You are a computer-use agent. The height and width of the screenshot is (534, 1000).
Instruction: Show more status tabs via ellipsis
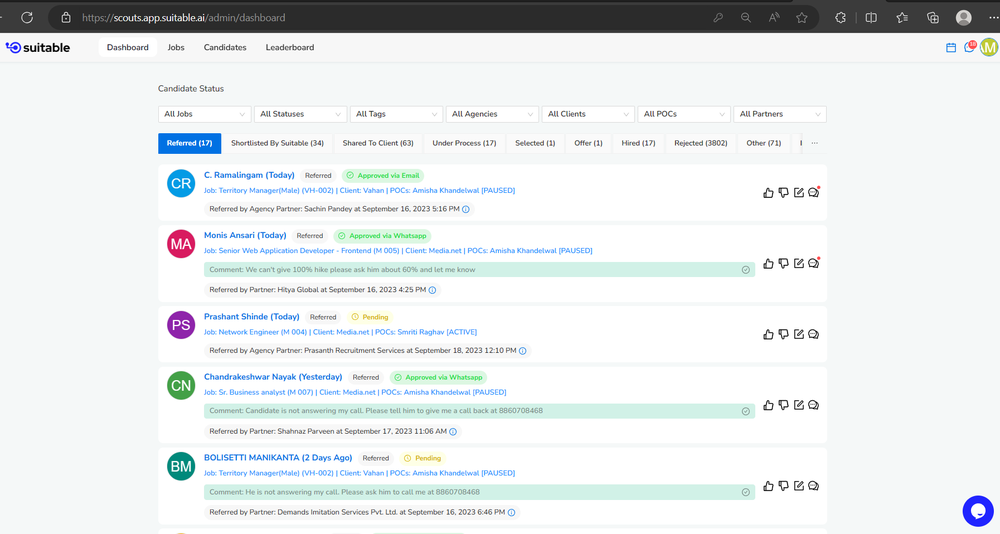(x=814, y=144)
